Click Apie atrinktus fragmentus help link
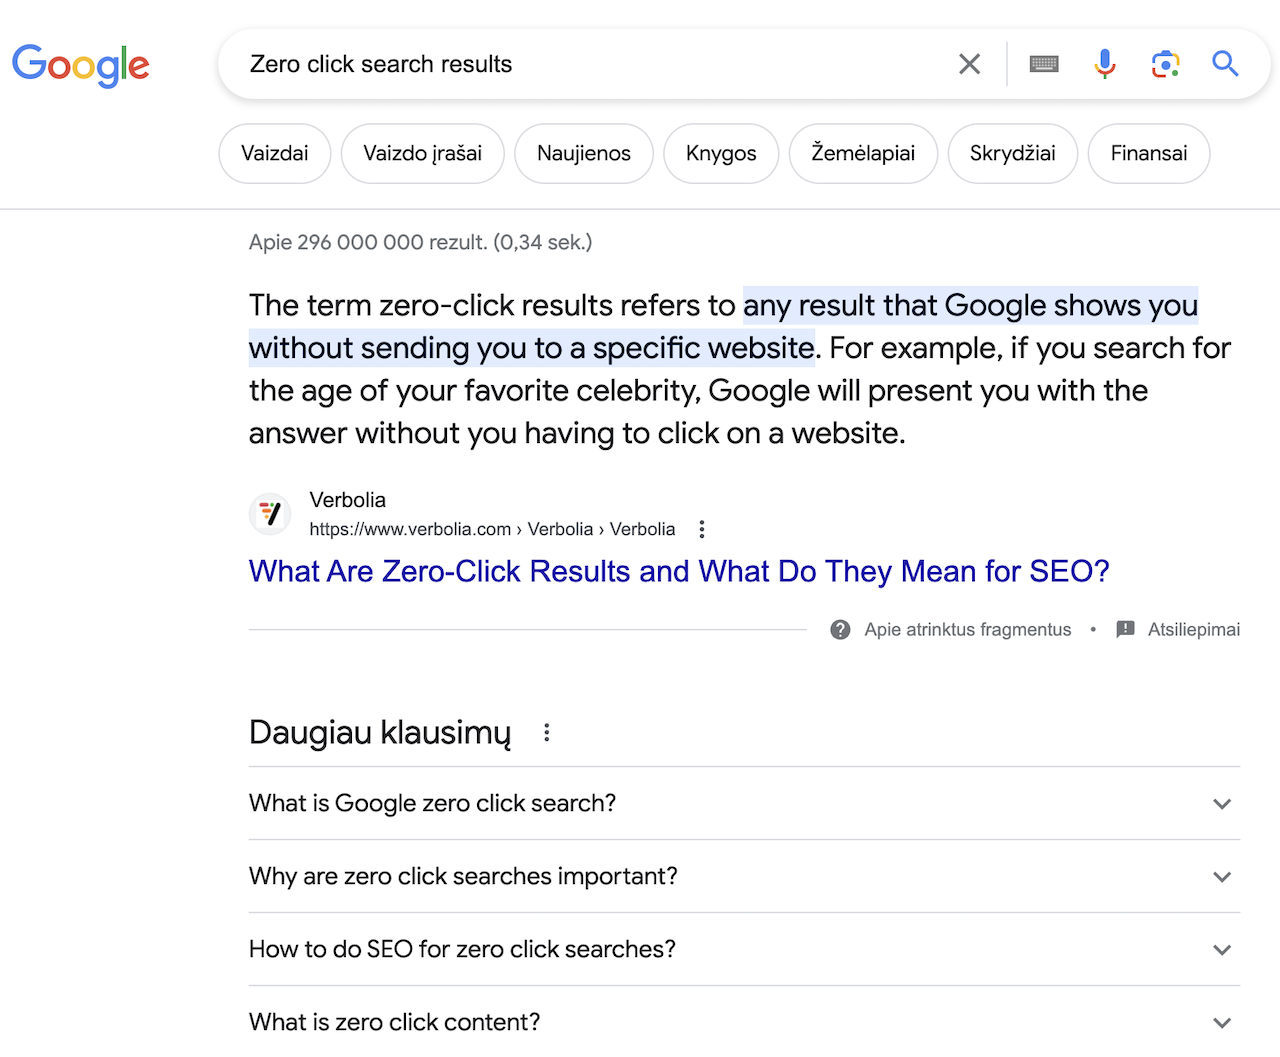 click(967, 629)
